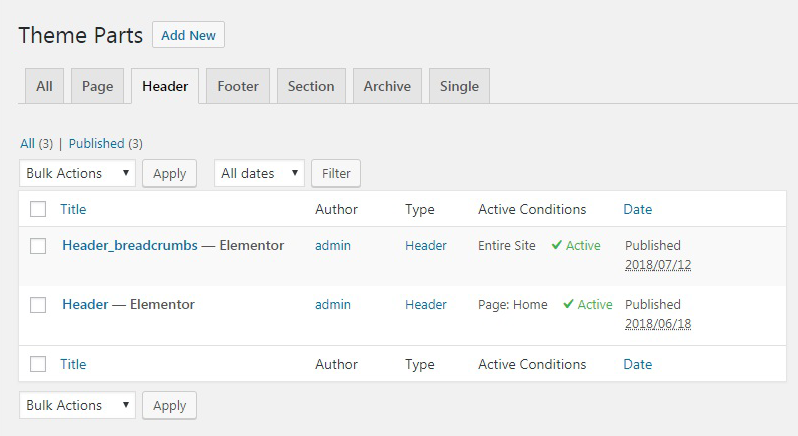This screenshot has height=436, width=798.
Task: Toggle select-all checkbox in table header
Action: click(x=38, y=209)
